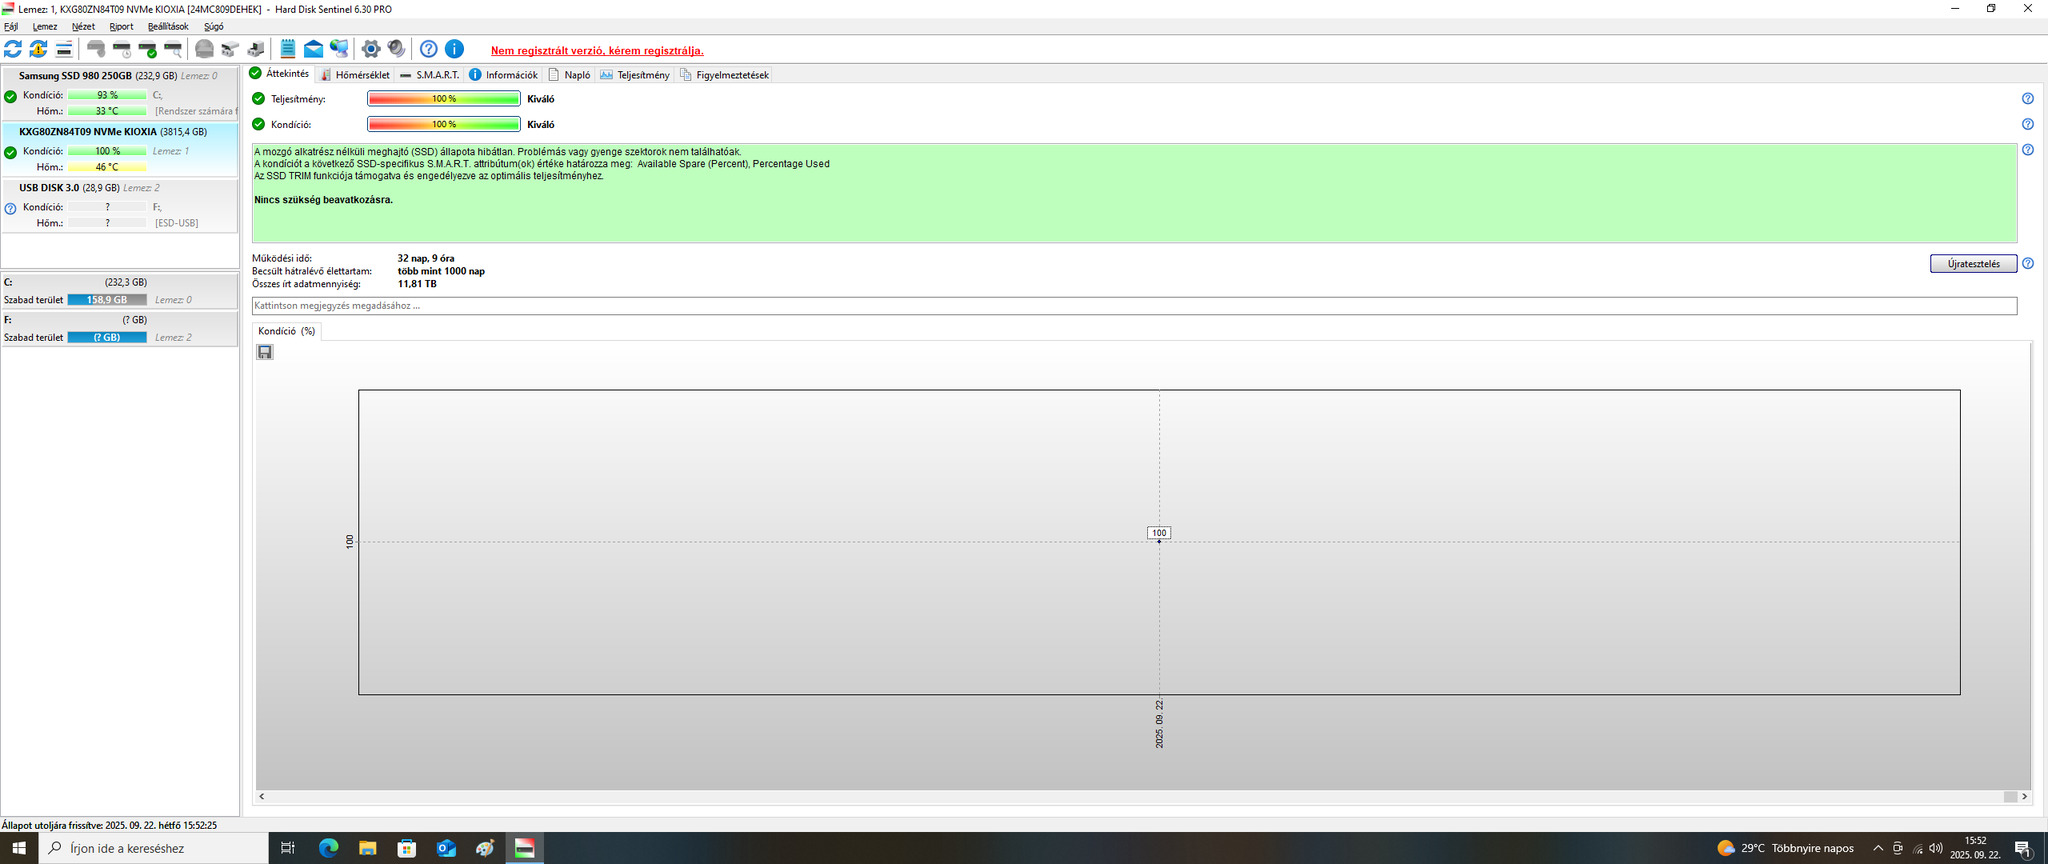
Task: Switch to the Áttekintés tab
Action: [x=280, y=74]
